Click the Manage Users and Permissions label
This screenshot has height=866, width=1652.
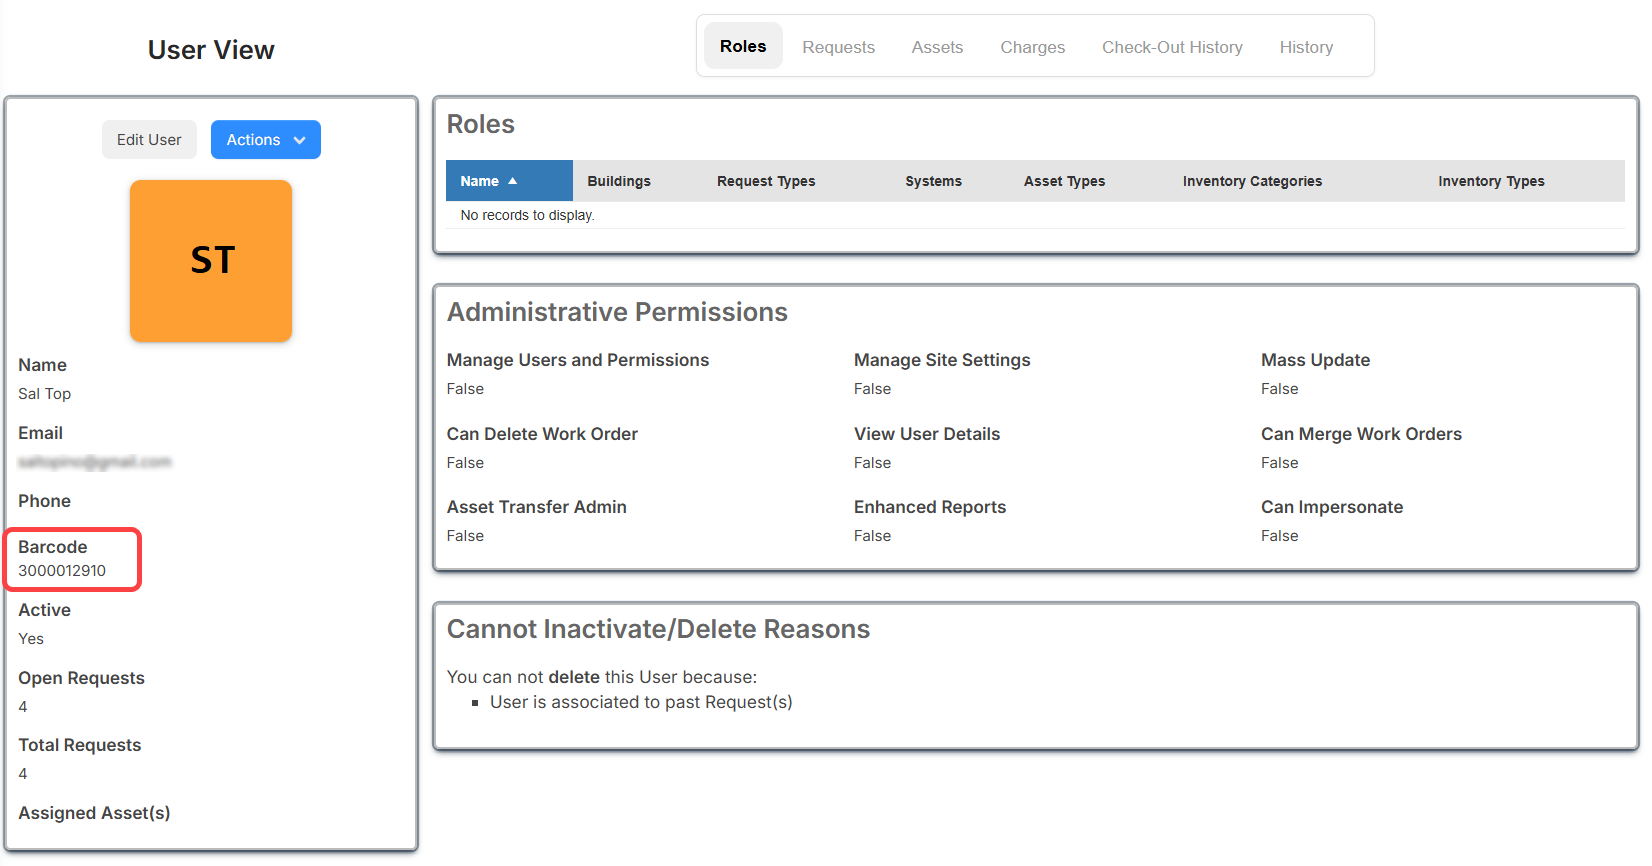click(x=578, y=360)
